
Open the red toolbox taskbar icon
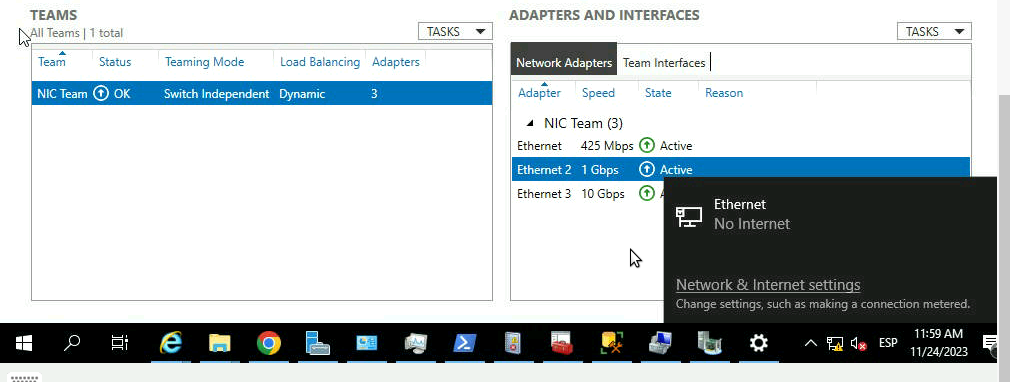562,343
